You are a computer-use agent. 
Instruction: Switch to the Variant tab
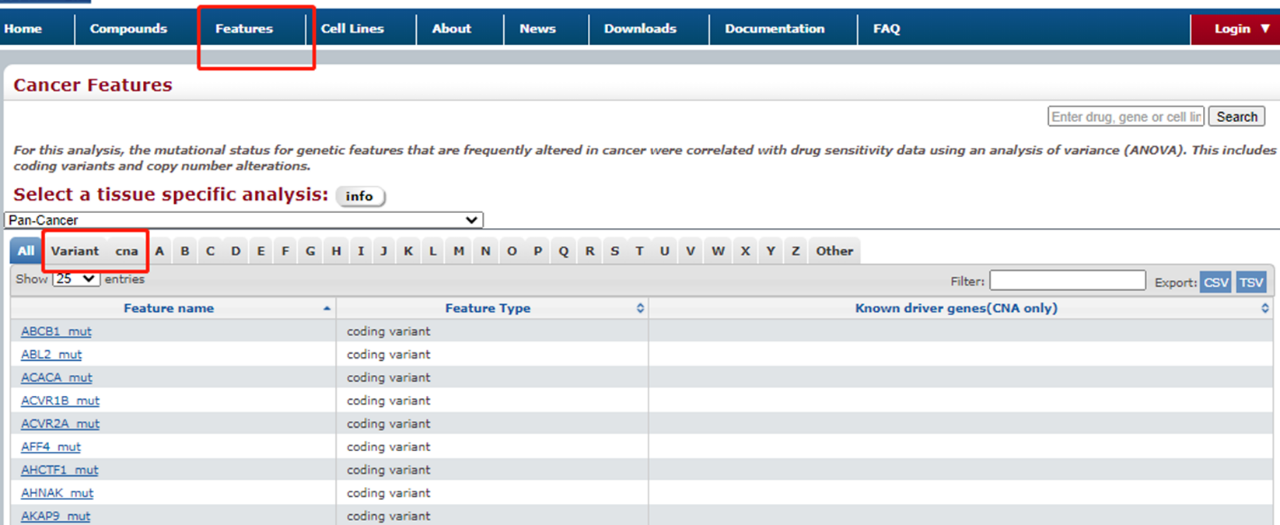pos(75,251)
